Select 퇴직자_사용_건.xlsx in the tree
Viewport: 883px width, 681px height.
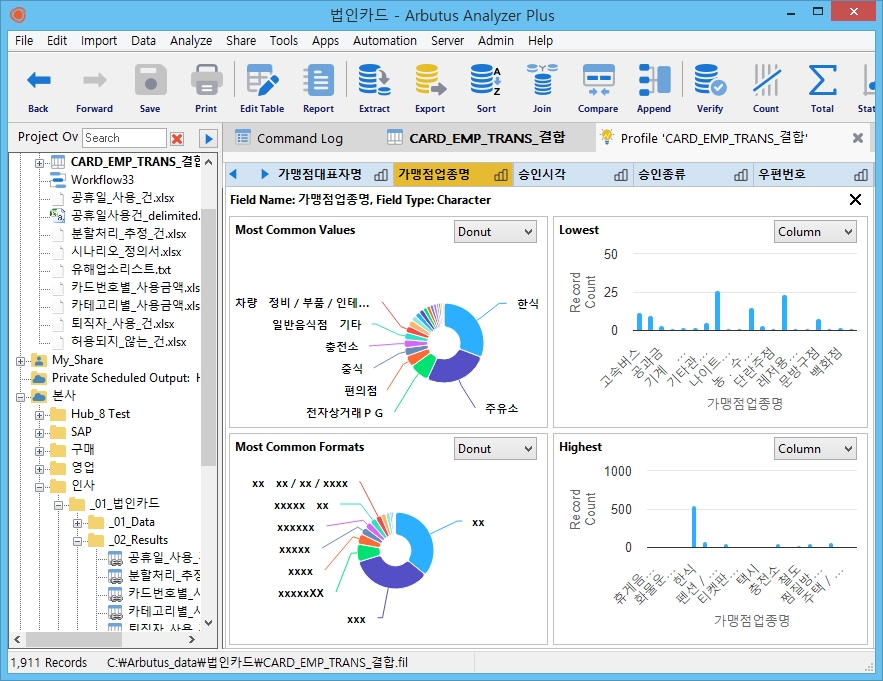point(123,324)
